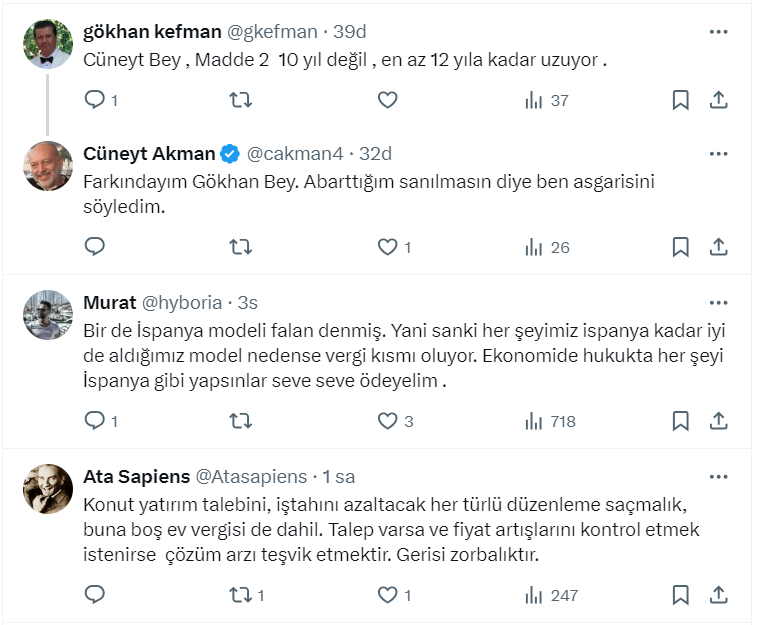Open Cüneyt Akman's profile name link
Image resolution: width=760 pixels, height=625 pixels.
coord(150,154)
